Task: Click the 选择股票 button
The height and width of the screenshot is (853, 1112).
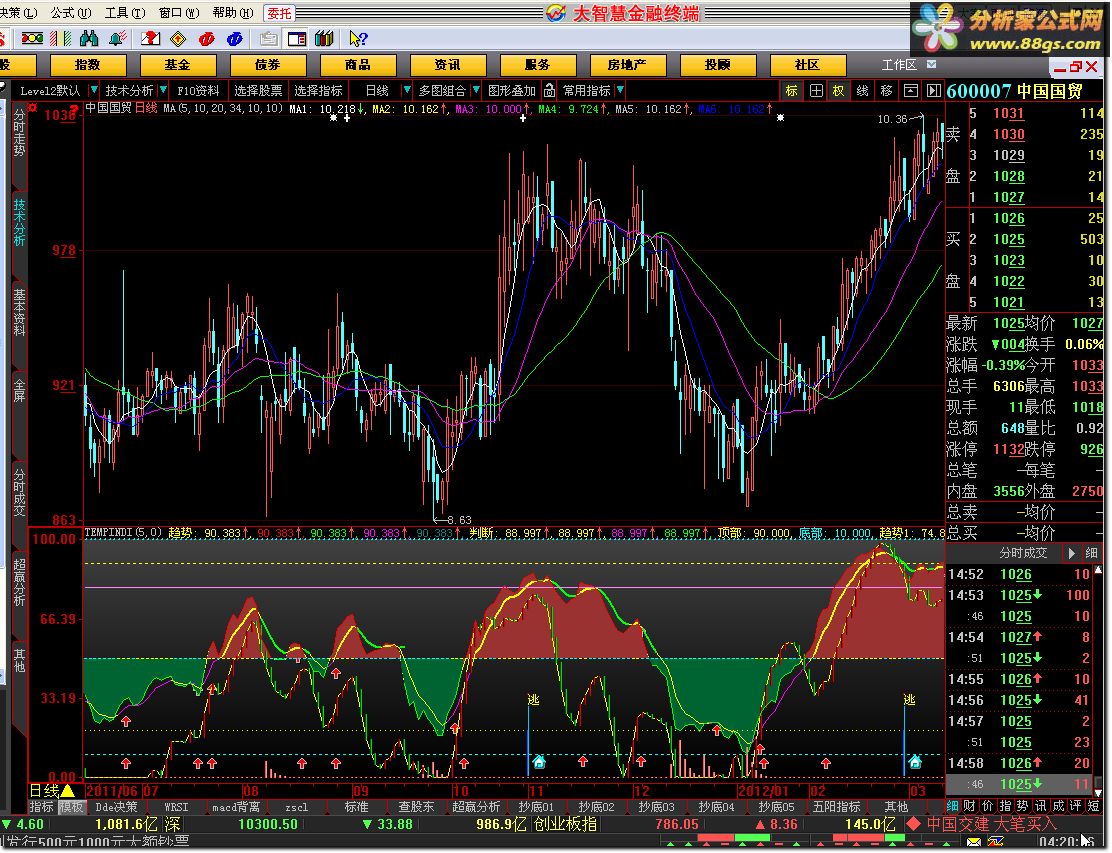Action: [x=258, y=90]
